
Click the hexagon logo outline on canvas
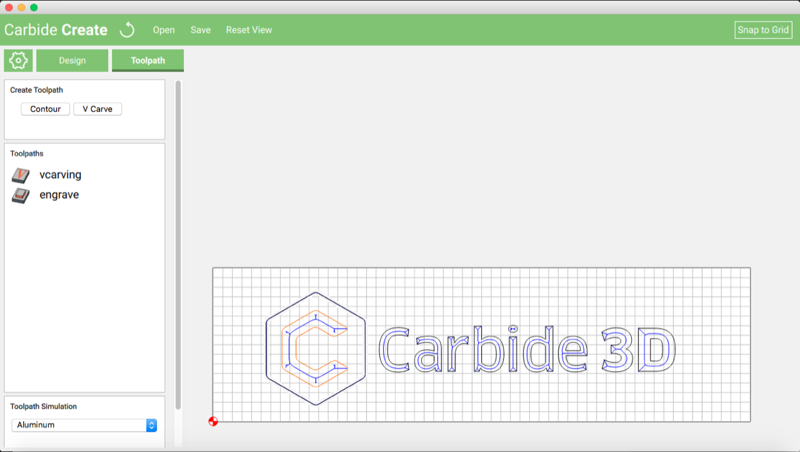(316, 349)
